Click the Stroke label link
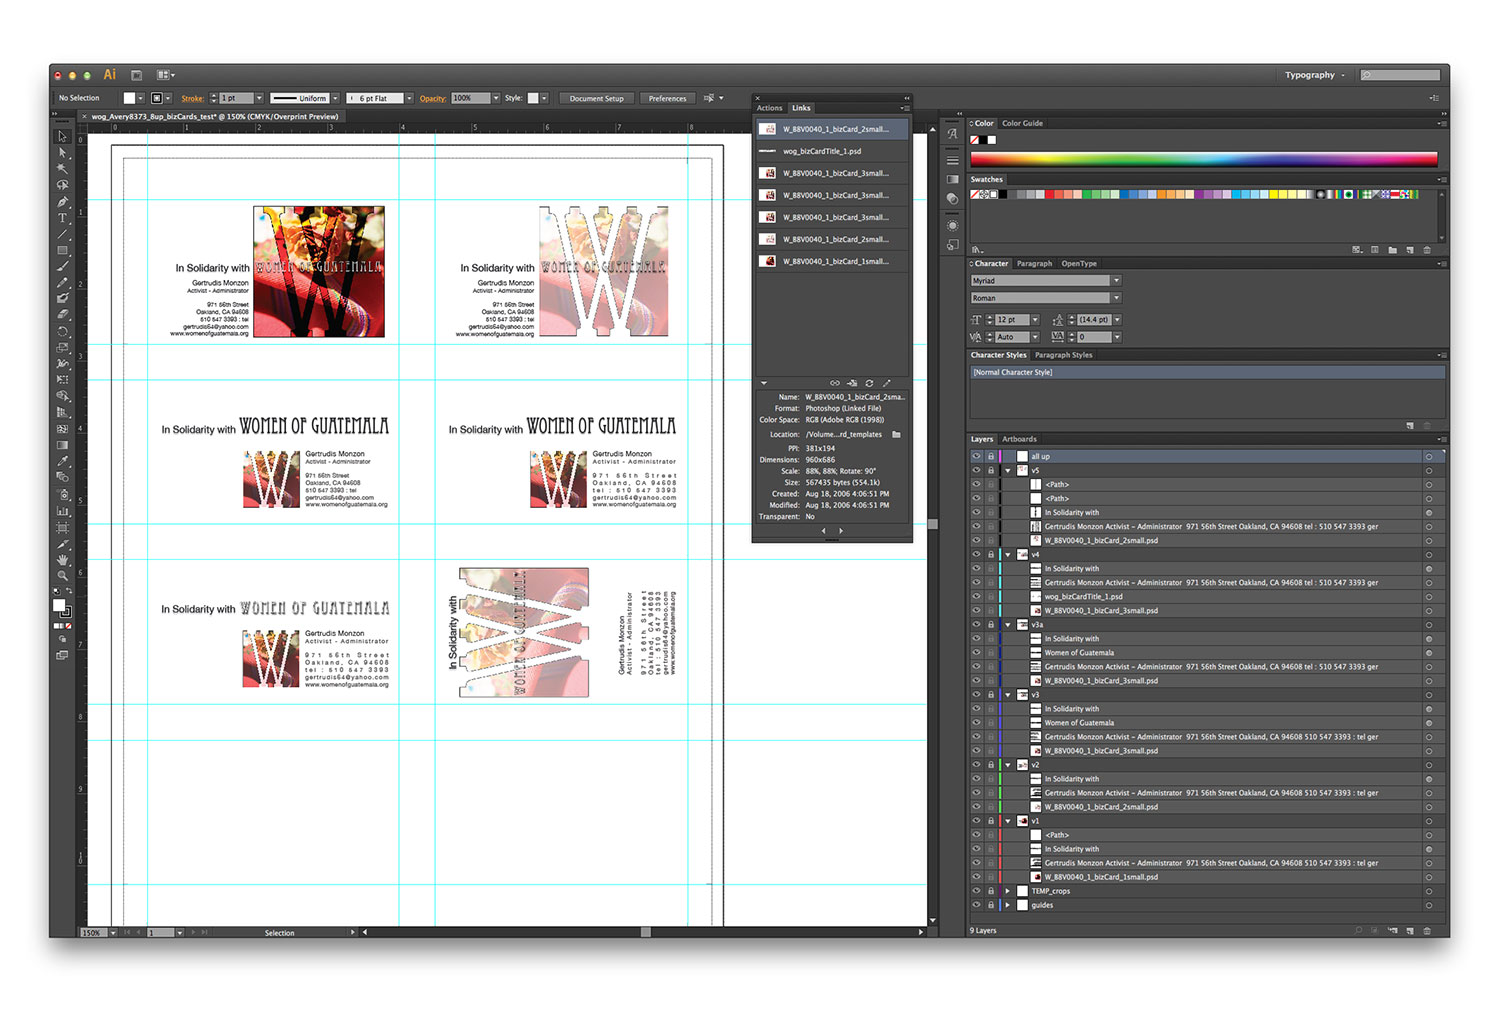 coord(192,98)
